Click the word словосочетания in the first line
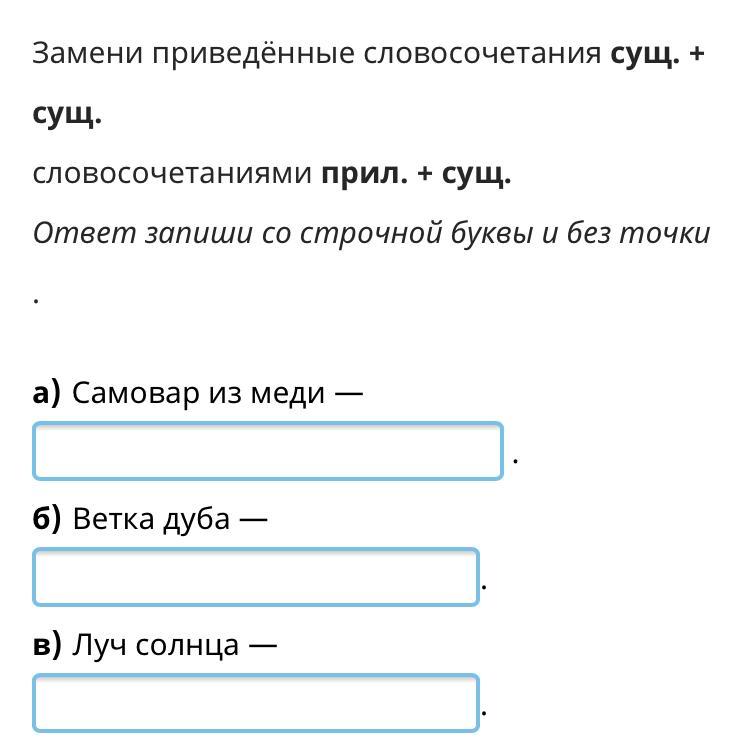 pos(482,54)
